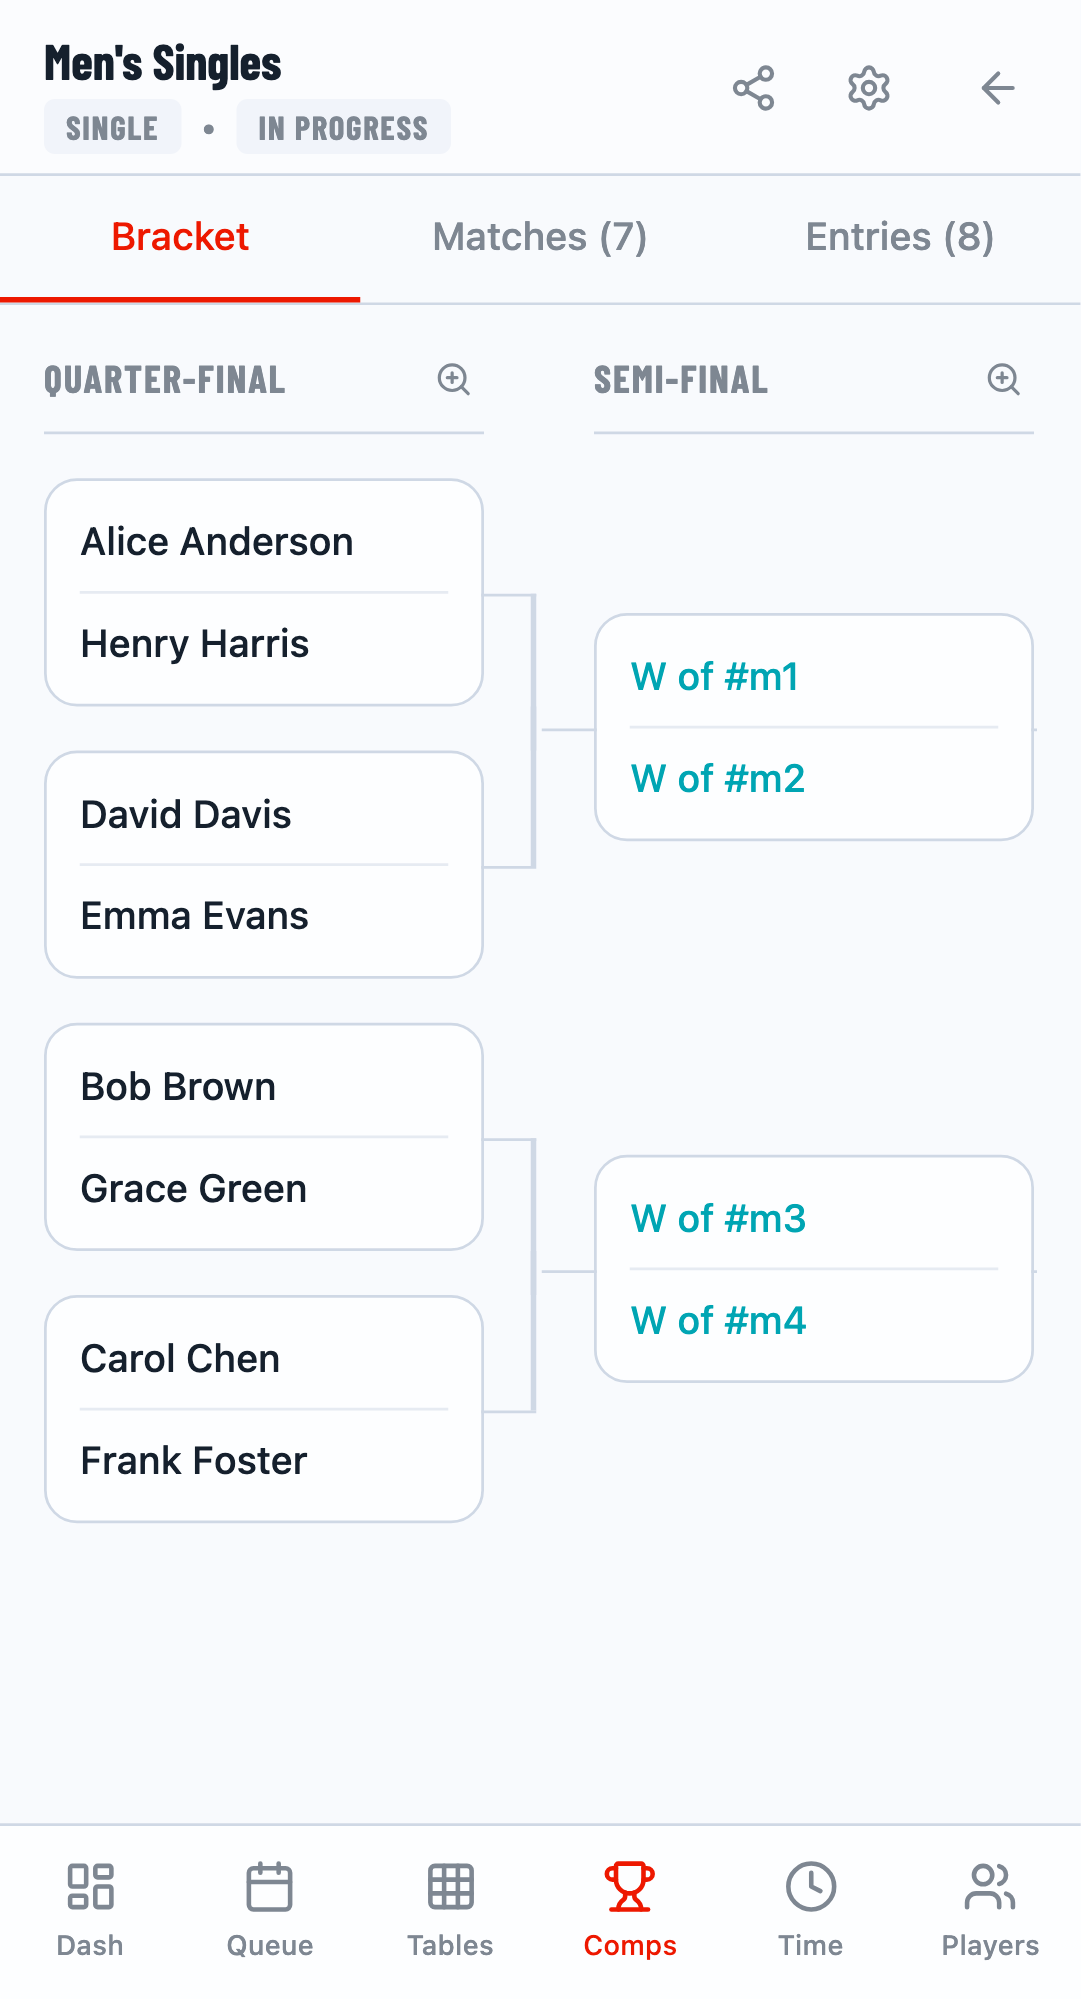Open the Alice Anderson vs Henry Harris match
Image resolution: width=1081 pixels, height=1999 pixels.
(264, 592)
